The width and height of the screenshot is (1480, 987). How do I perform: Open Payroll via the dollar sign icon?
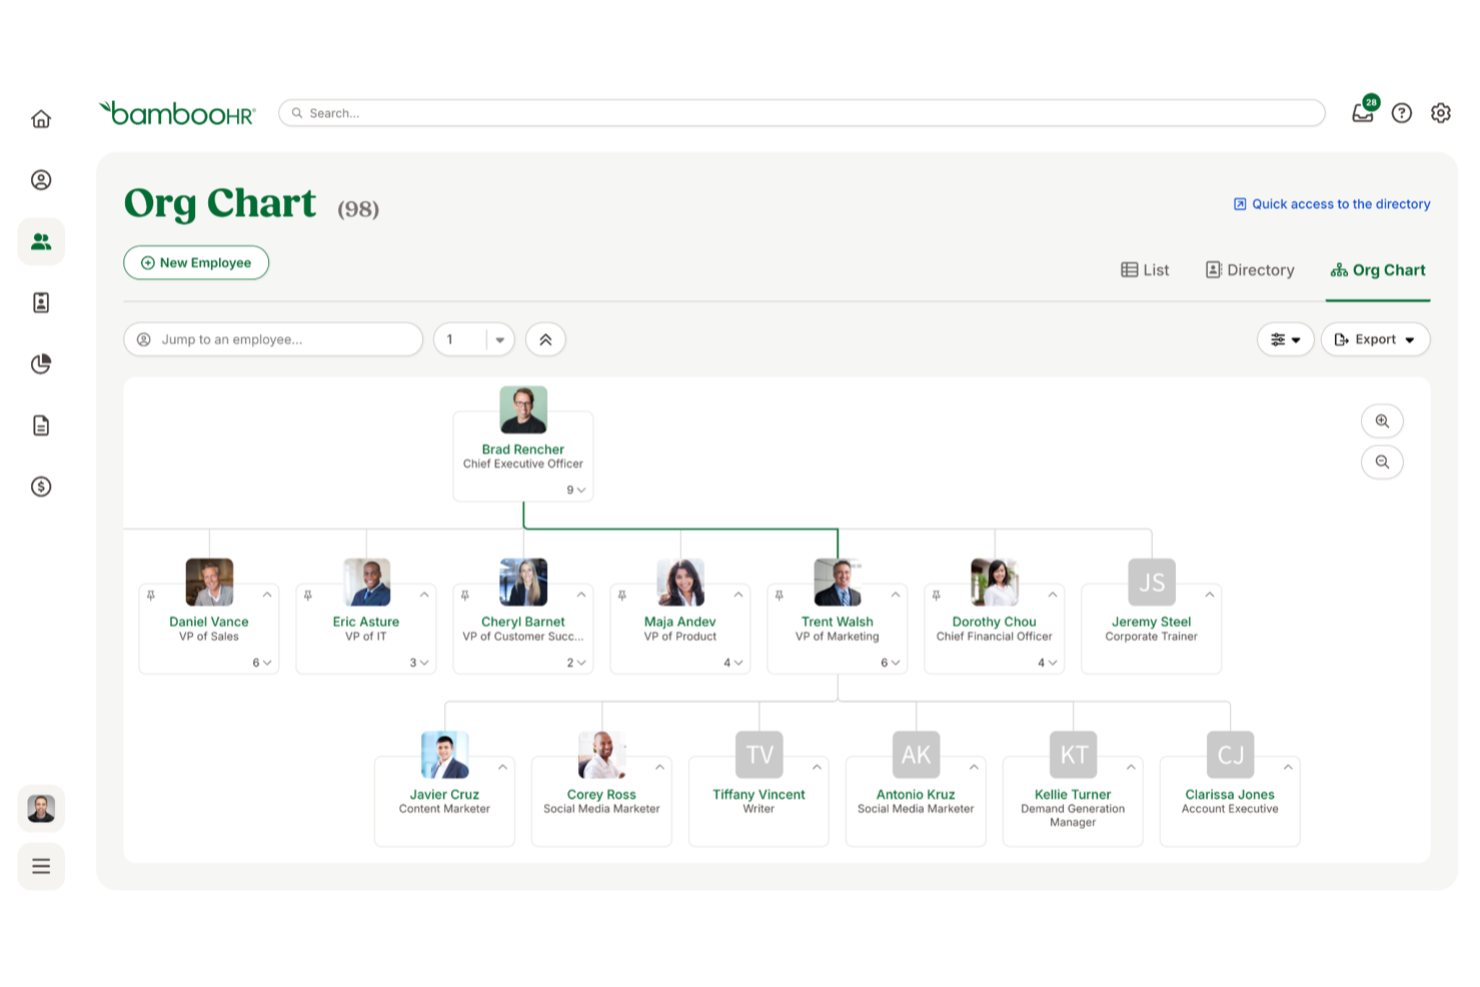(x=41, y=487)
